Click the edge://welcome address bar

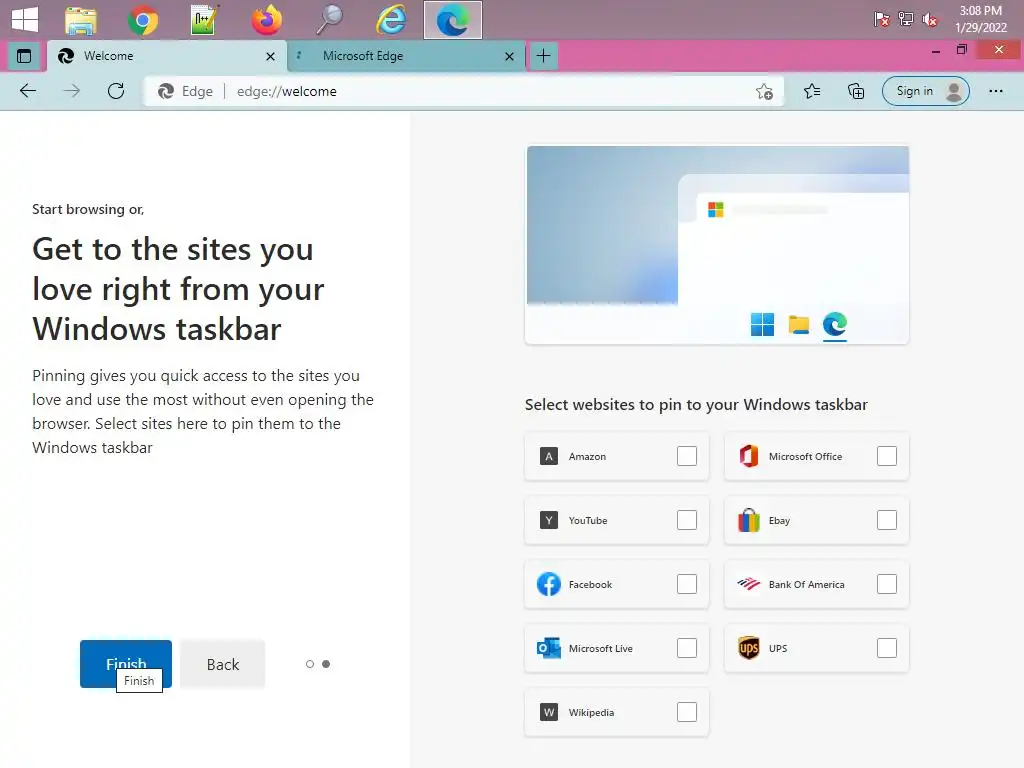[464, 91]
